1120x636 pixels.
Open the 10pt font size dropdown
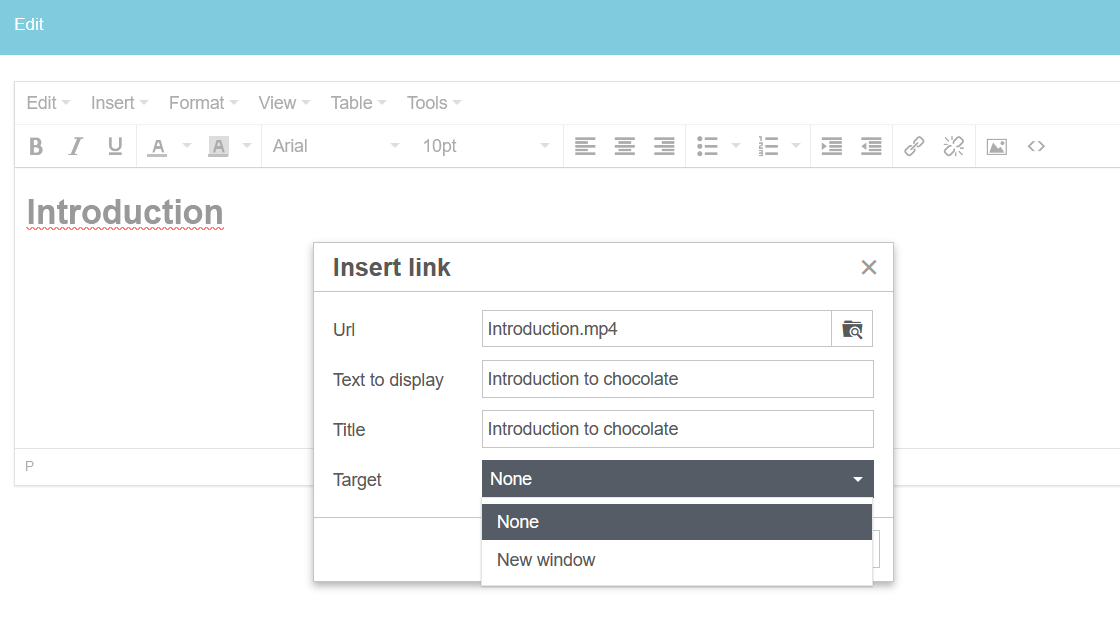[485, 146]
